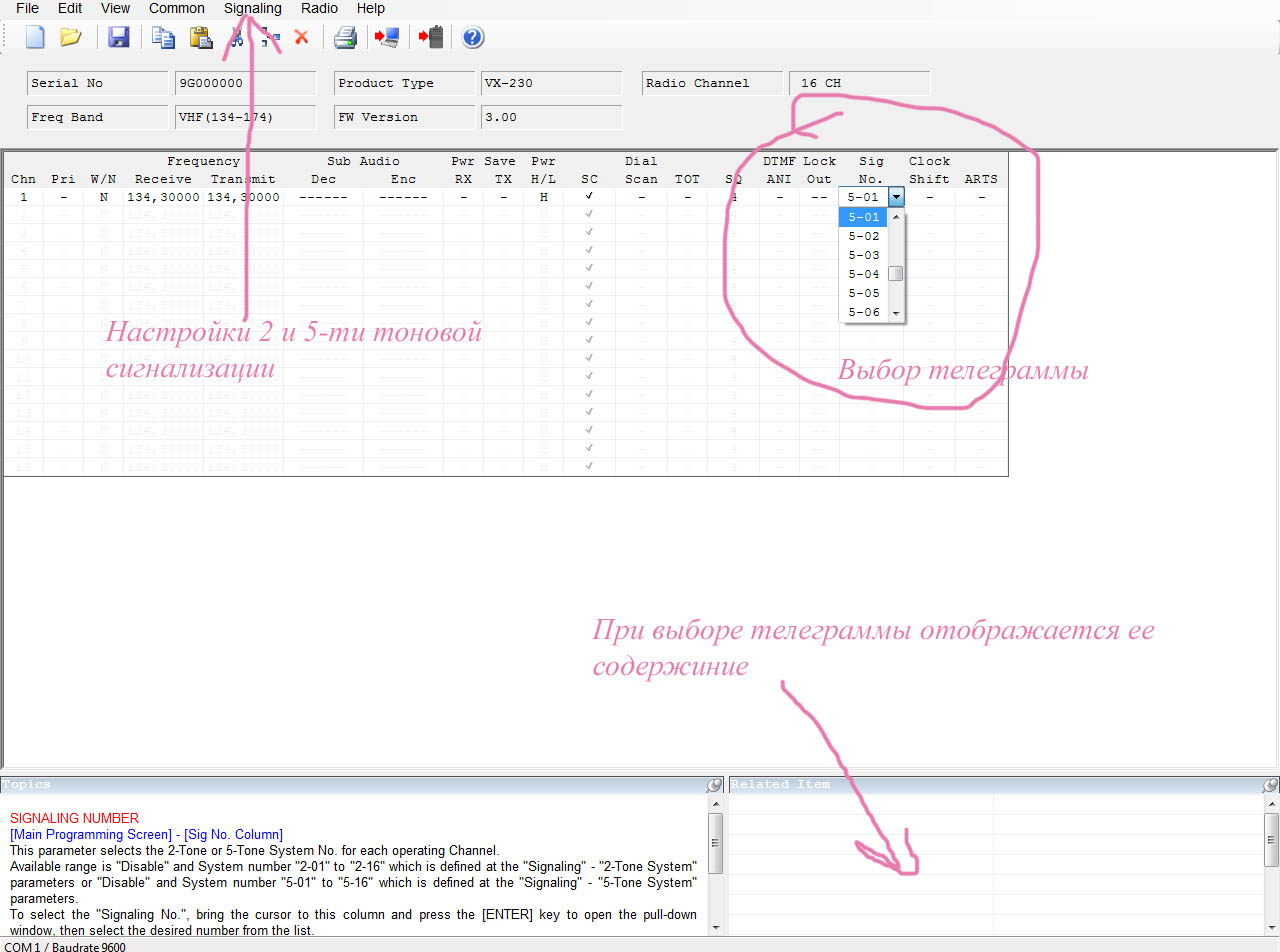Click the Radio Channel value 16 CH
Viewport: 1280px width, 952px height.
click(x=860, y=83)
